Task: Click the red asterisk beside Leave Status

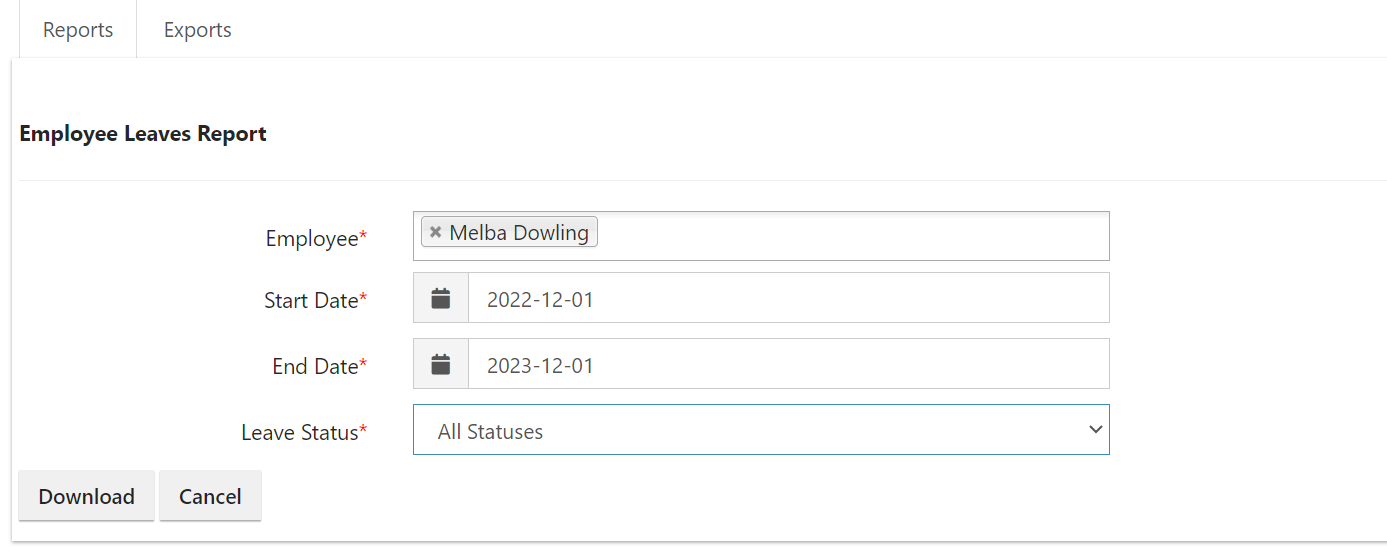Action: 364,430
